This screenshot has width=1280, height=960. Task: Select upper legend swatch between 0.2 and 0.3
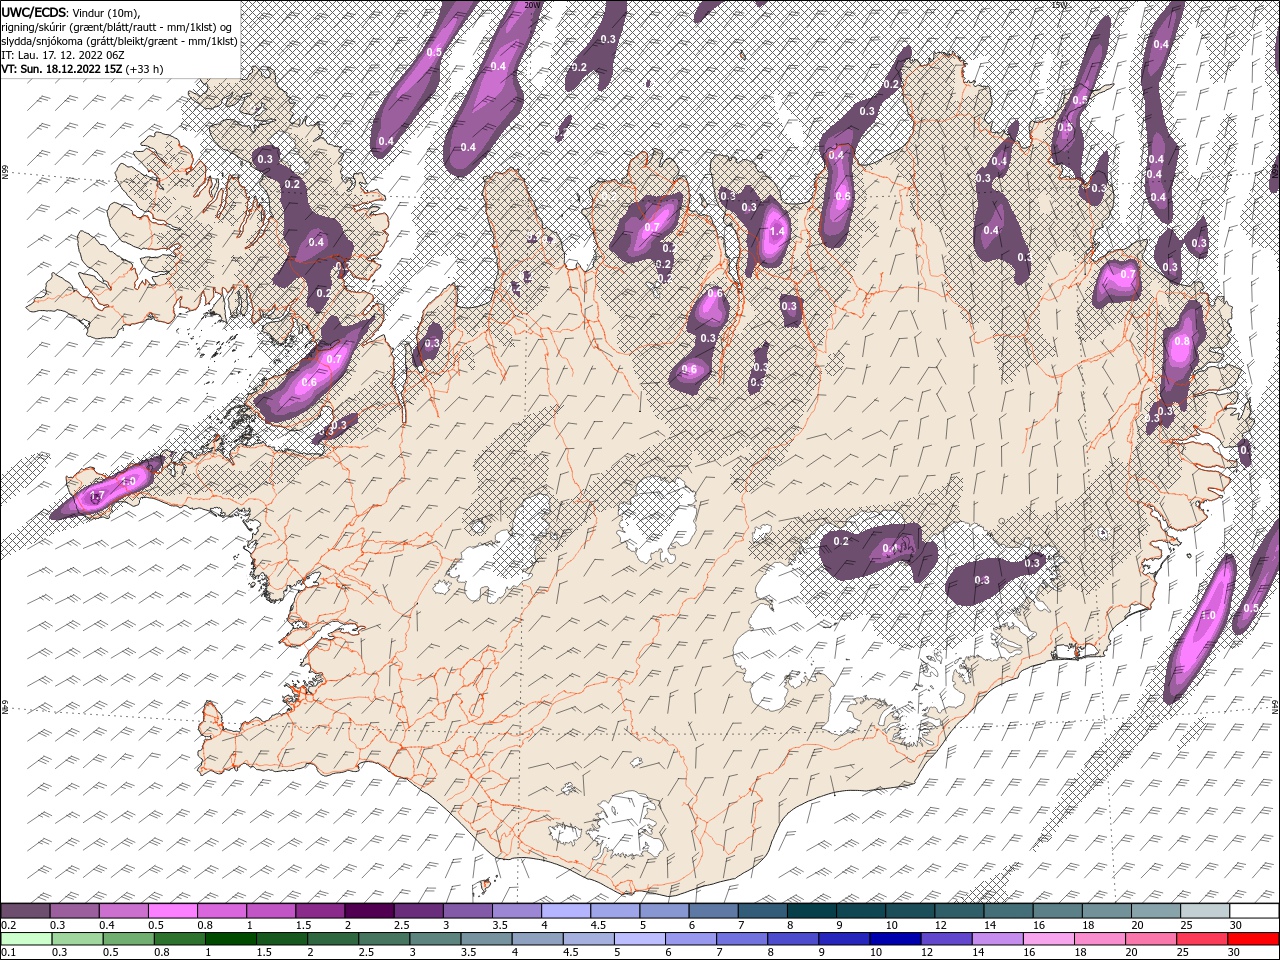coord(25,911)
